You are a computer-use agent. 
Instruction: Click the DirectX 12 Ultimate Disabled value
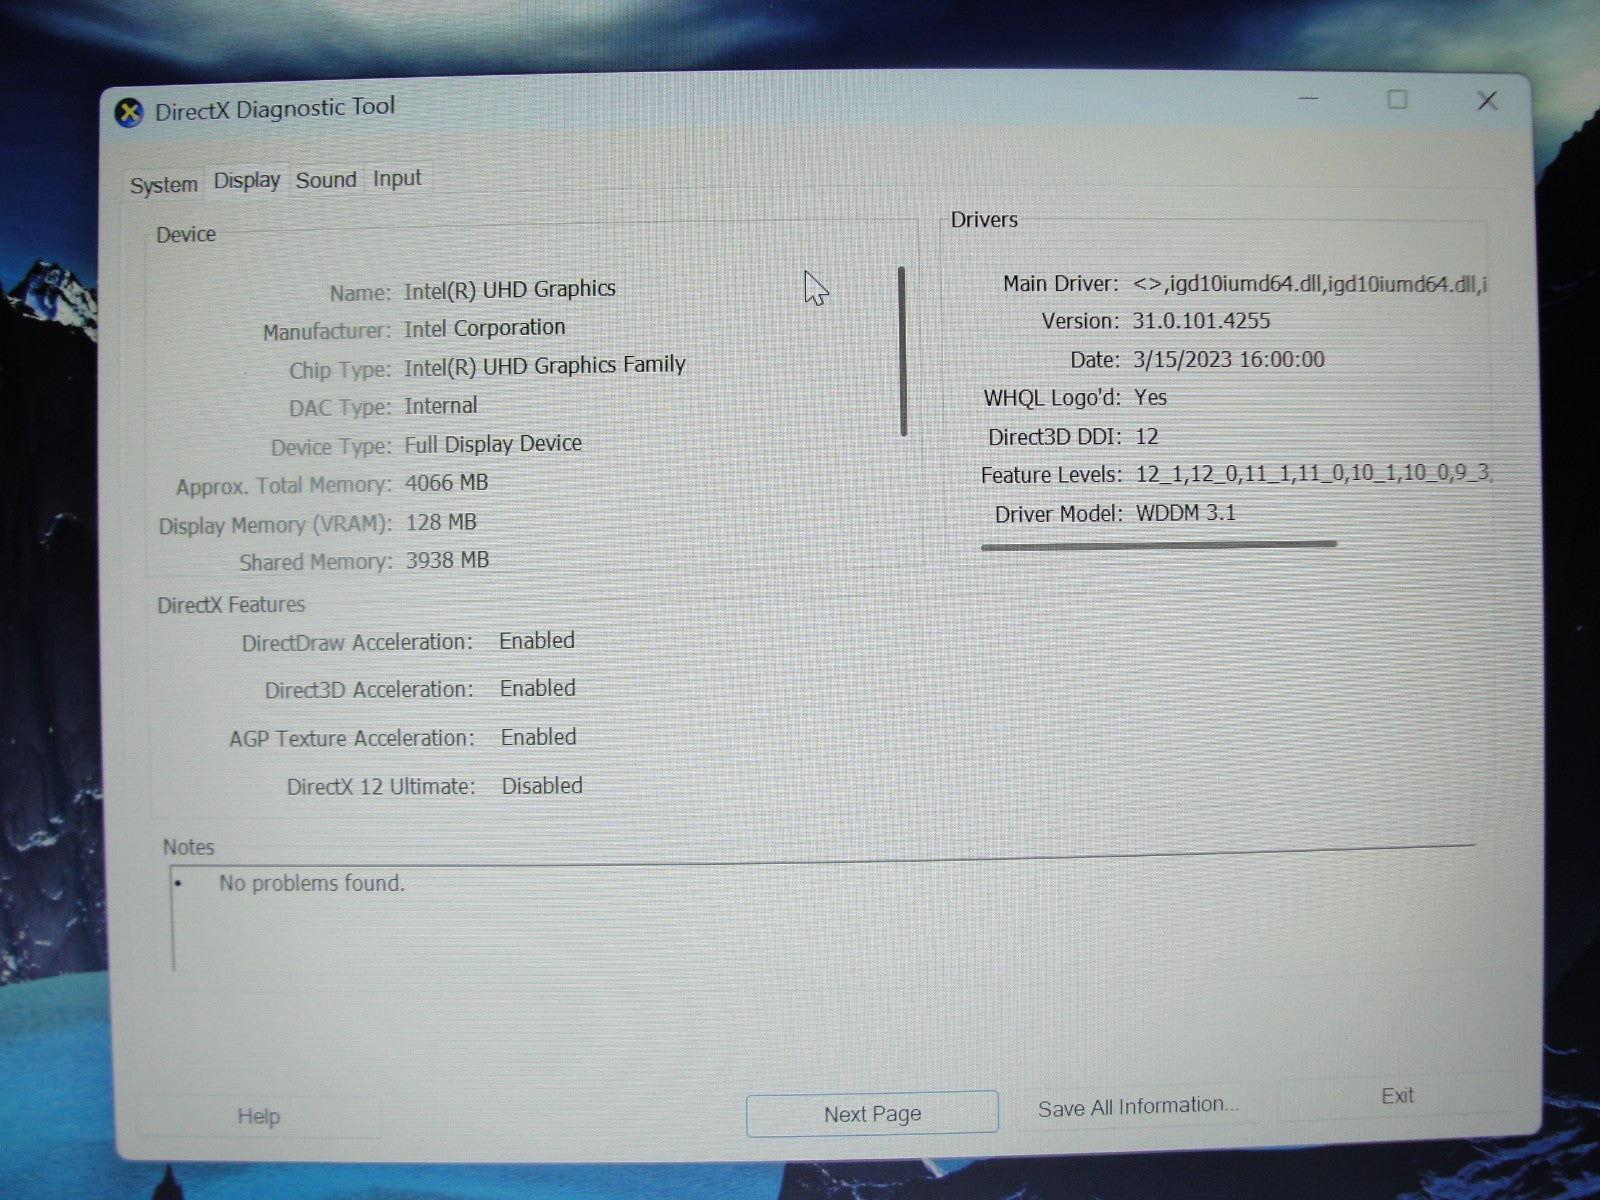pos(542,786)
